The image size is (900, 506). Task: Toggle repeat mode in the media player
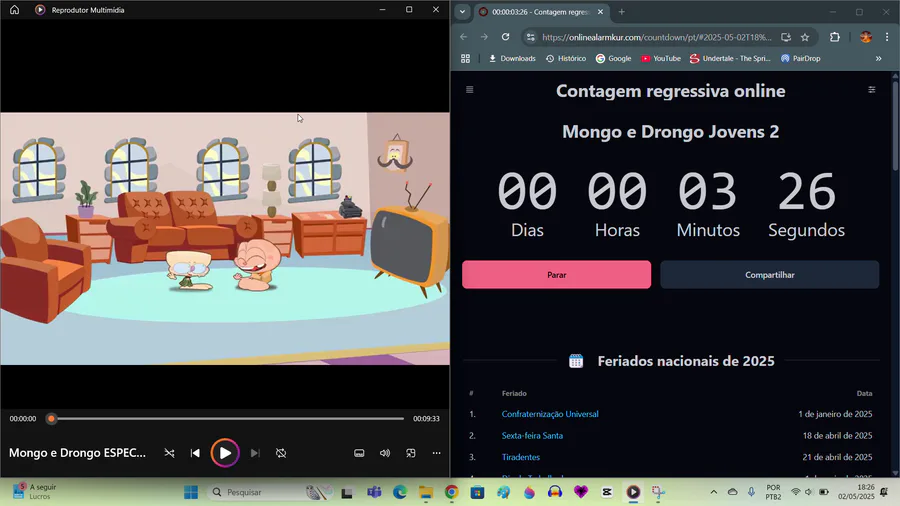tap(281, 453)
